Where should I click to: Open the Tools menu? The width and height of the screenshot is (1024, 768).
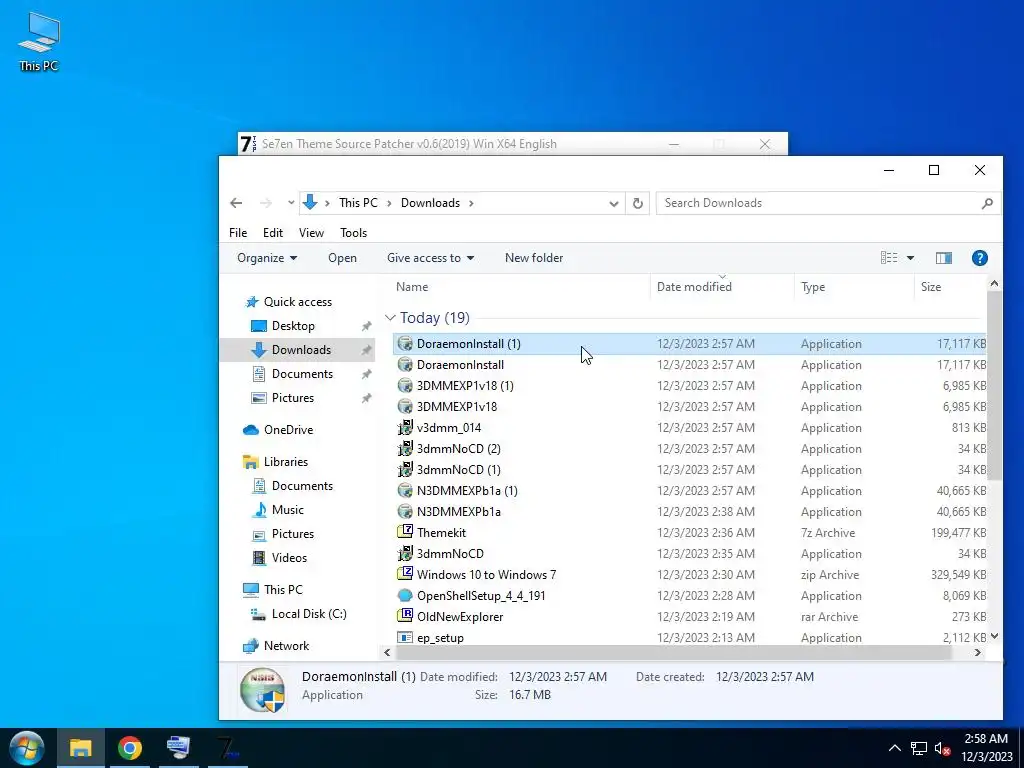(353, 232)
